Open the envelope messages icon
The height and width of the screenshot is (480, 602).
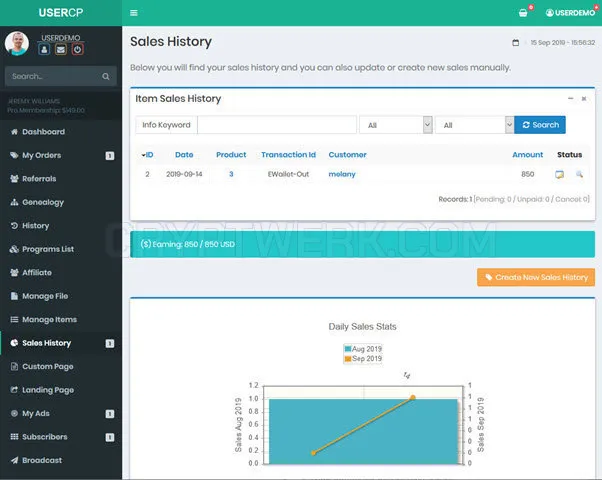(x=61, y=49)
